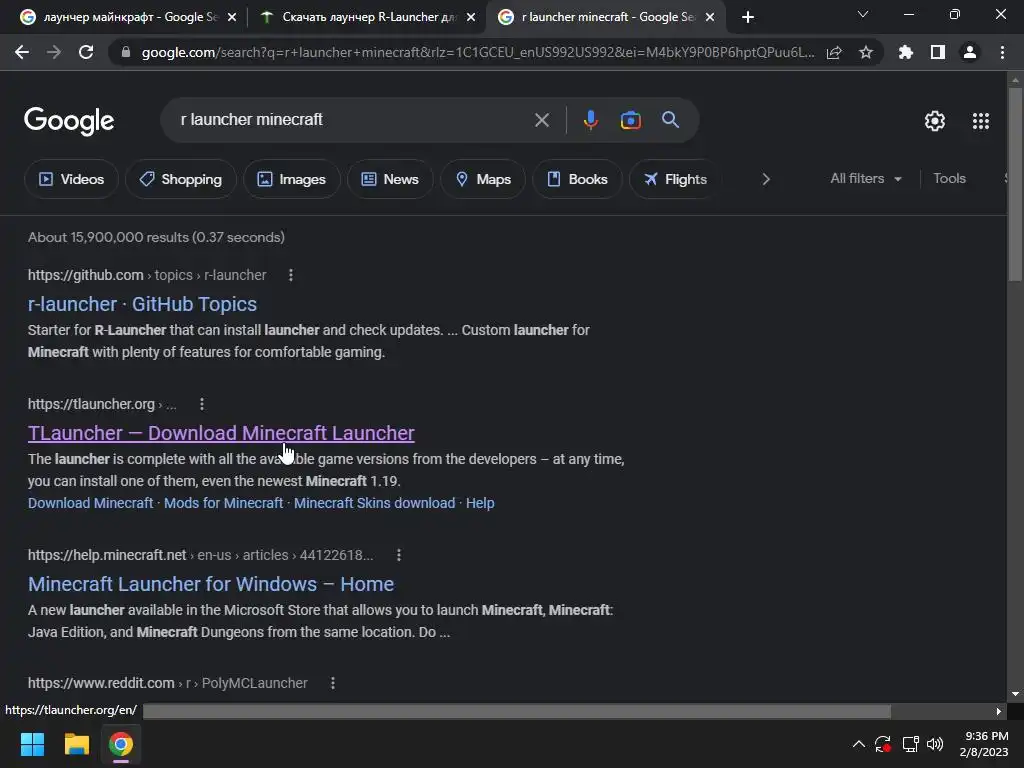
Task: Open the Minecraft Skins download sitelink
Action: (374, 503)
